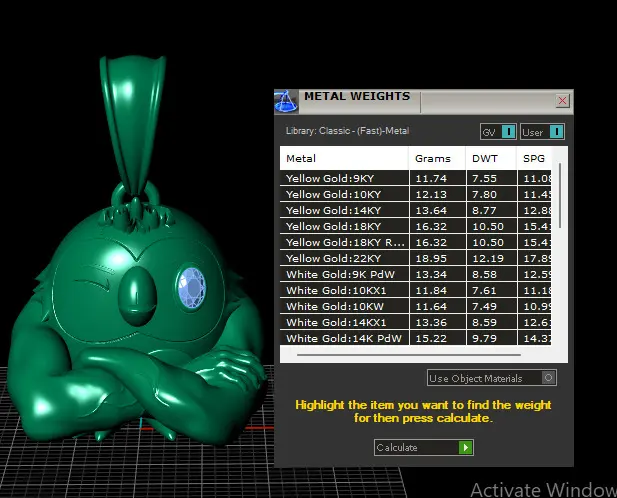
Task: Click the 13.64 grams value
Action: 431,211
